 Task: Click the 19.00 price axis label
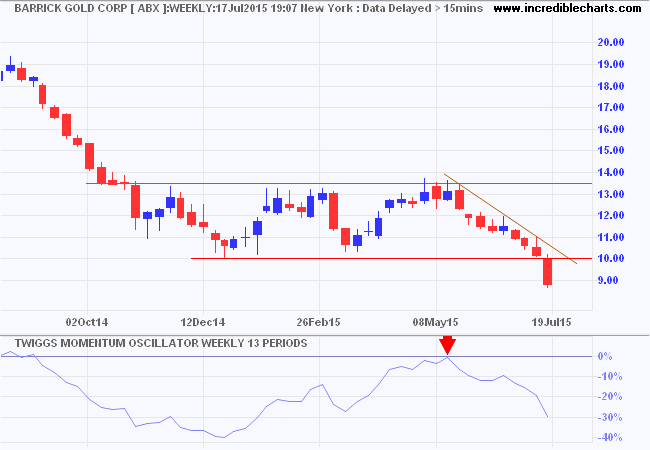(x=611, y=64)
